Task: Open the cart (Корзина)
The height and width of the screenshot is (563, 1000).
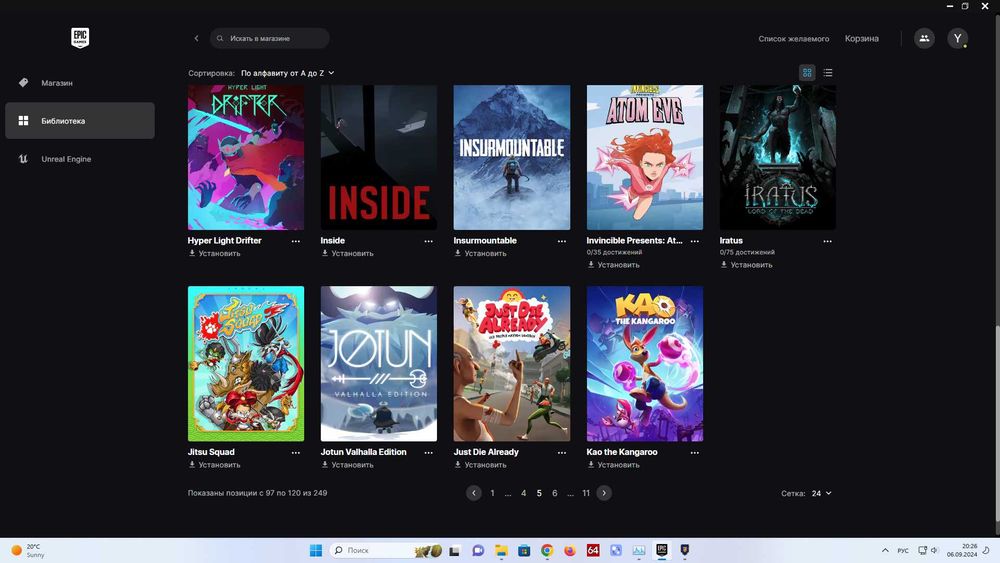Action: [862, 39]
